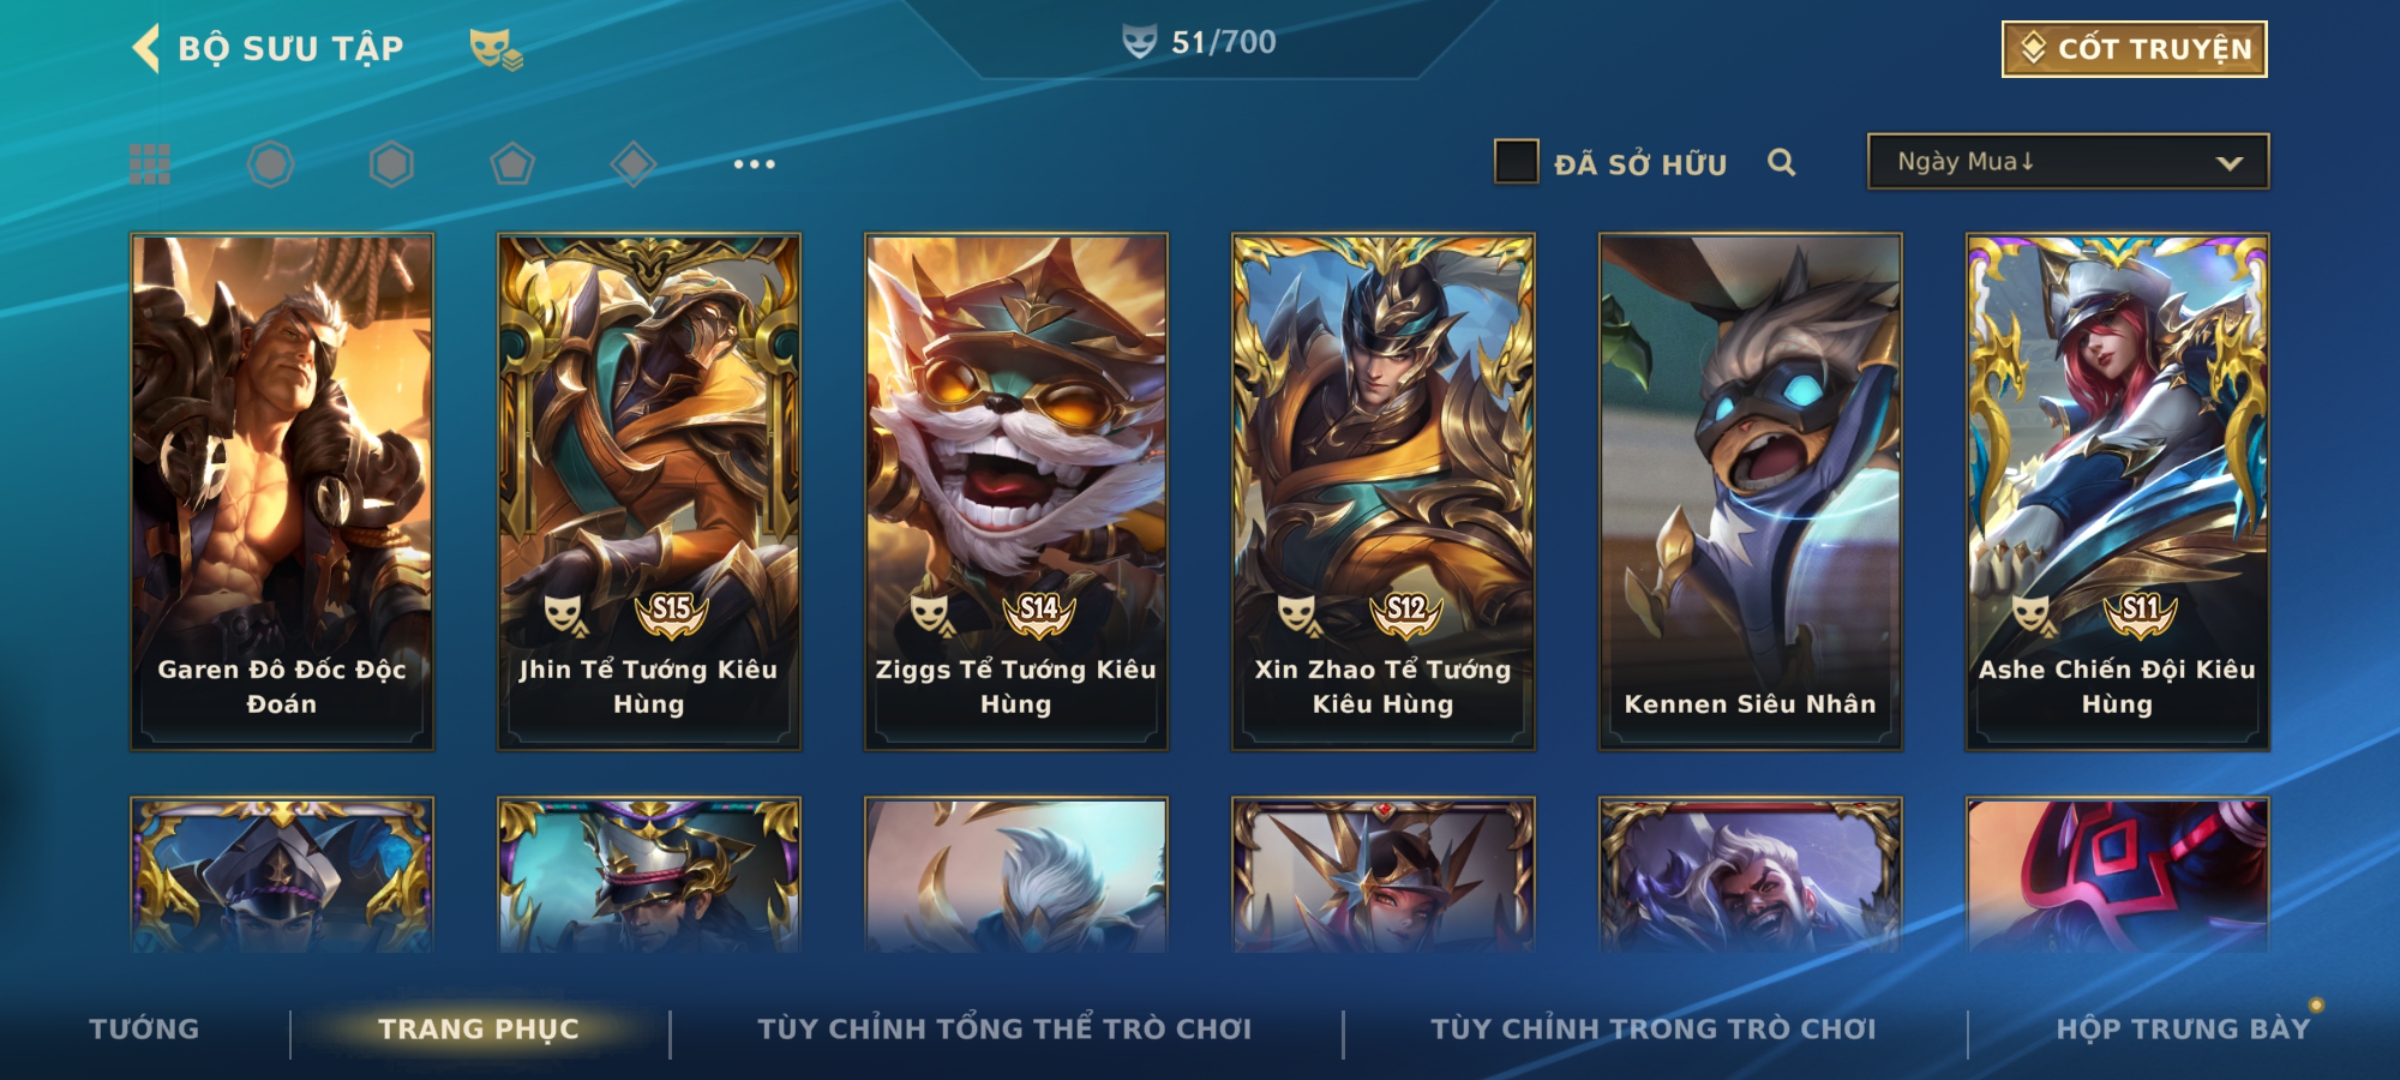Switch to Tùy Chỉnh Trong Trò Chơi tab

pos(1653,1028)
